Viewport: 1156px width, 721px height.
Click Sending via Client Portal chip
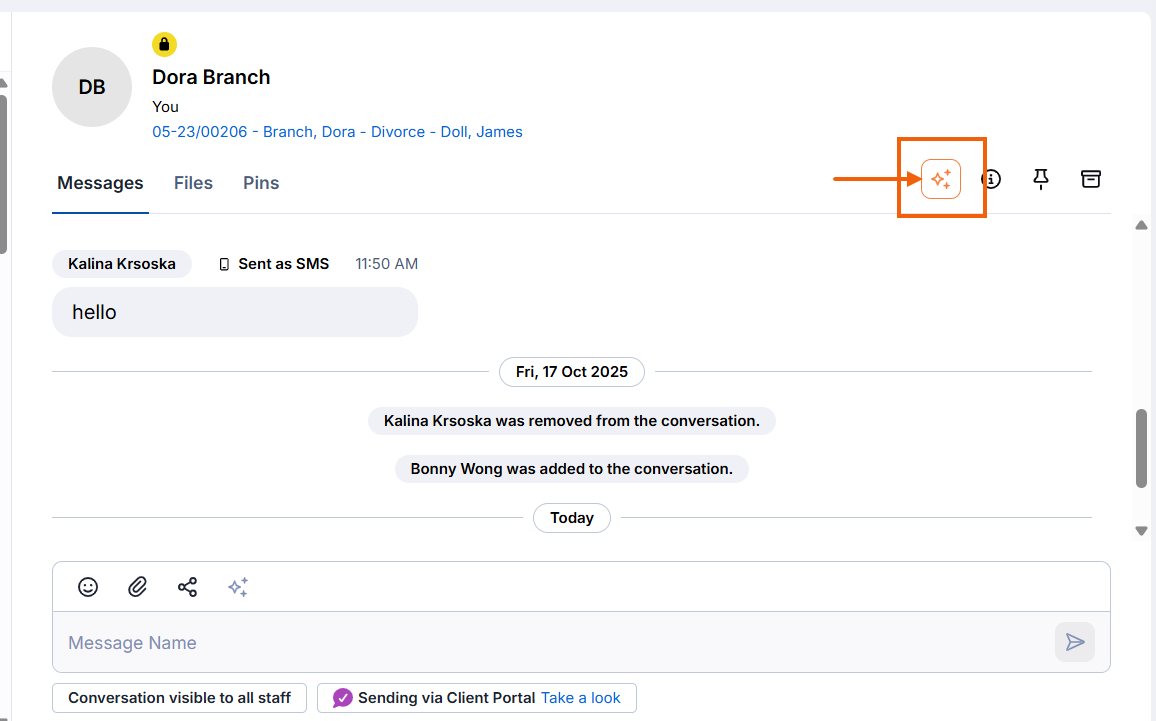point(476,698)
